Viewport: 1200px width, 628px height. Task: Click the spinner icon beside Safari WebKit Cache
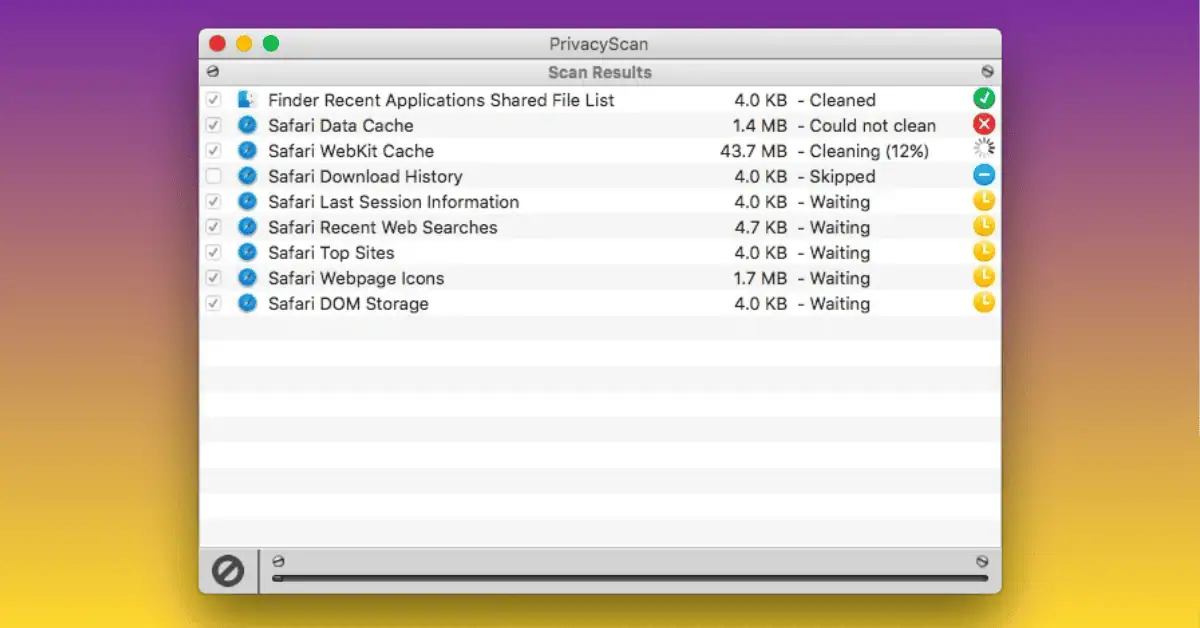coord(983,149)
